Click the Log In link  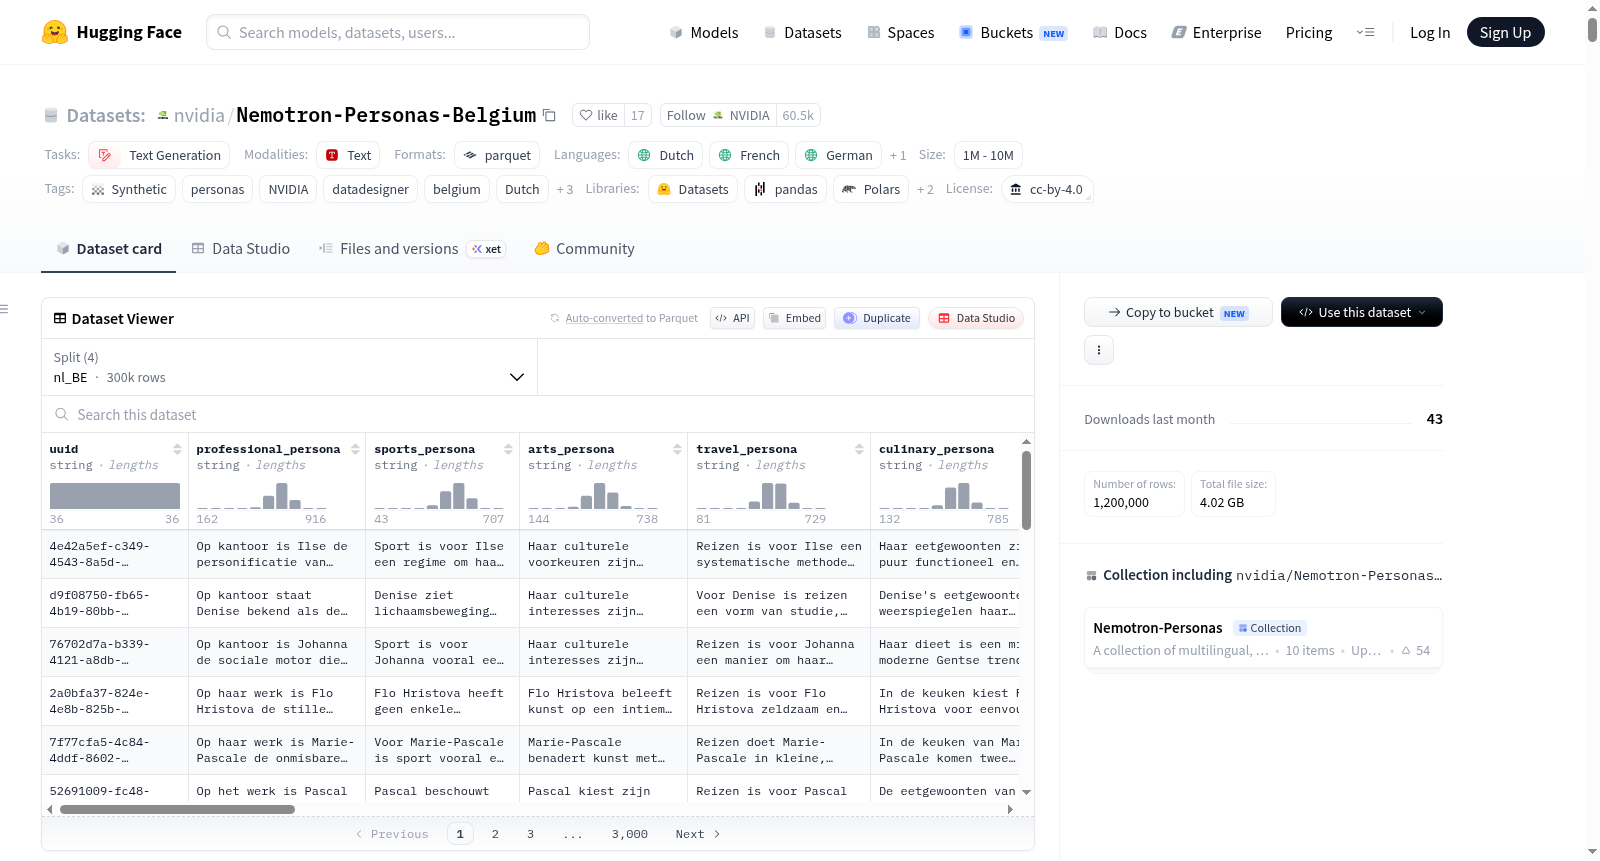(x=1430, y=32)
